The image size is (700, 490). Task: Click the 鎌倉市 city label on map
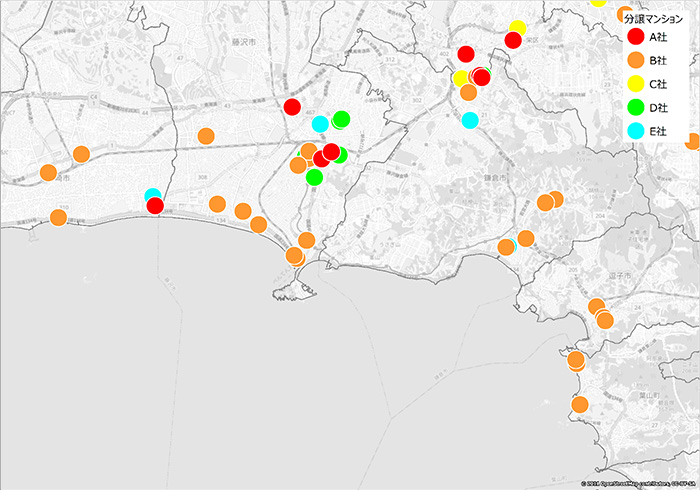(497, 176)
